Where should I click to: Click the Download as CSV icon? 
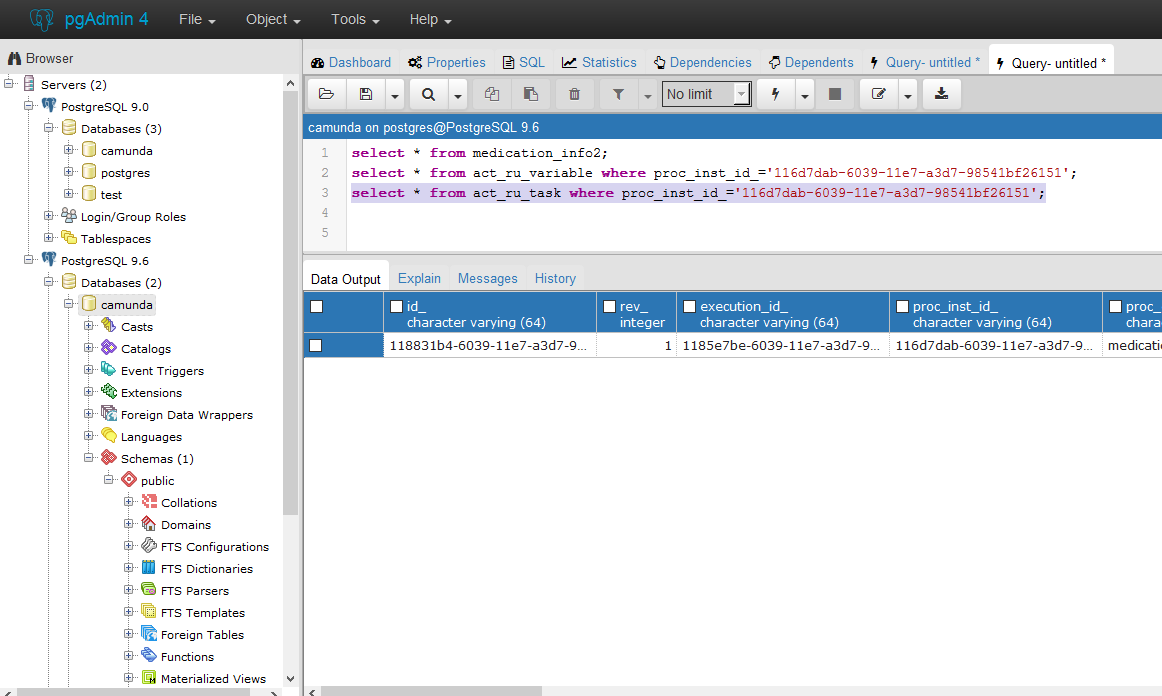pyautogui.click(x=941, y=94)
